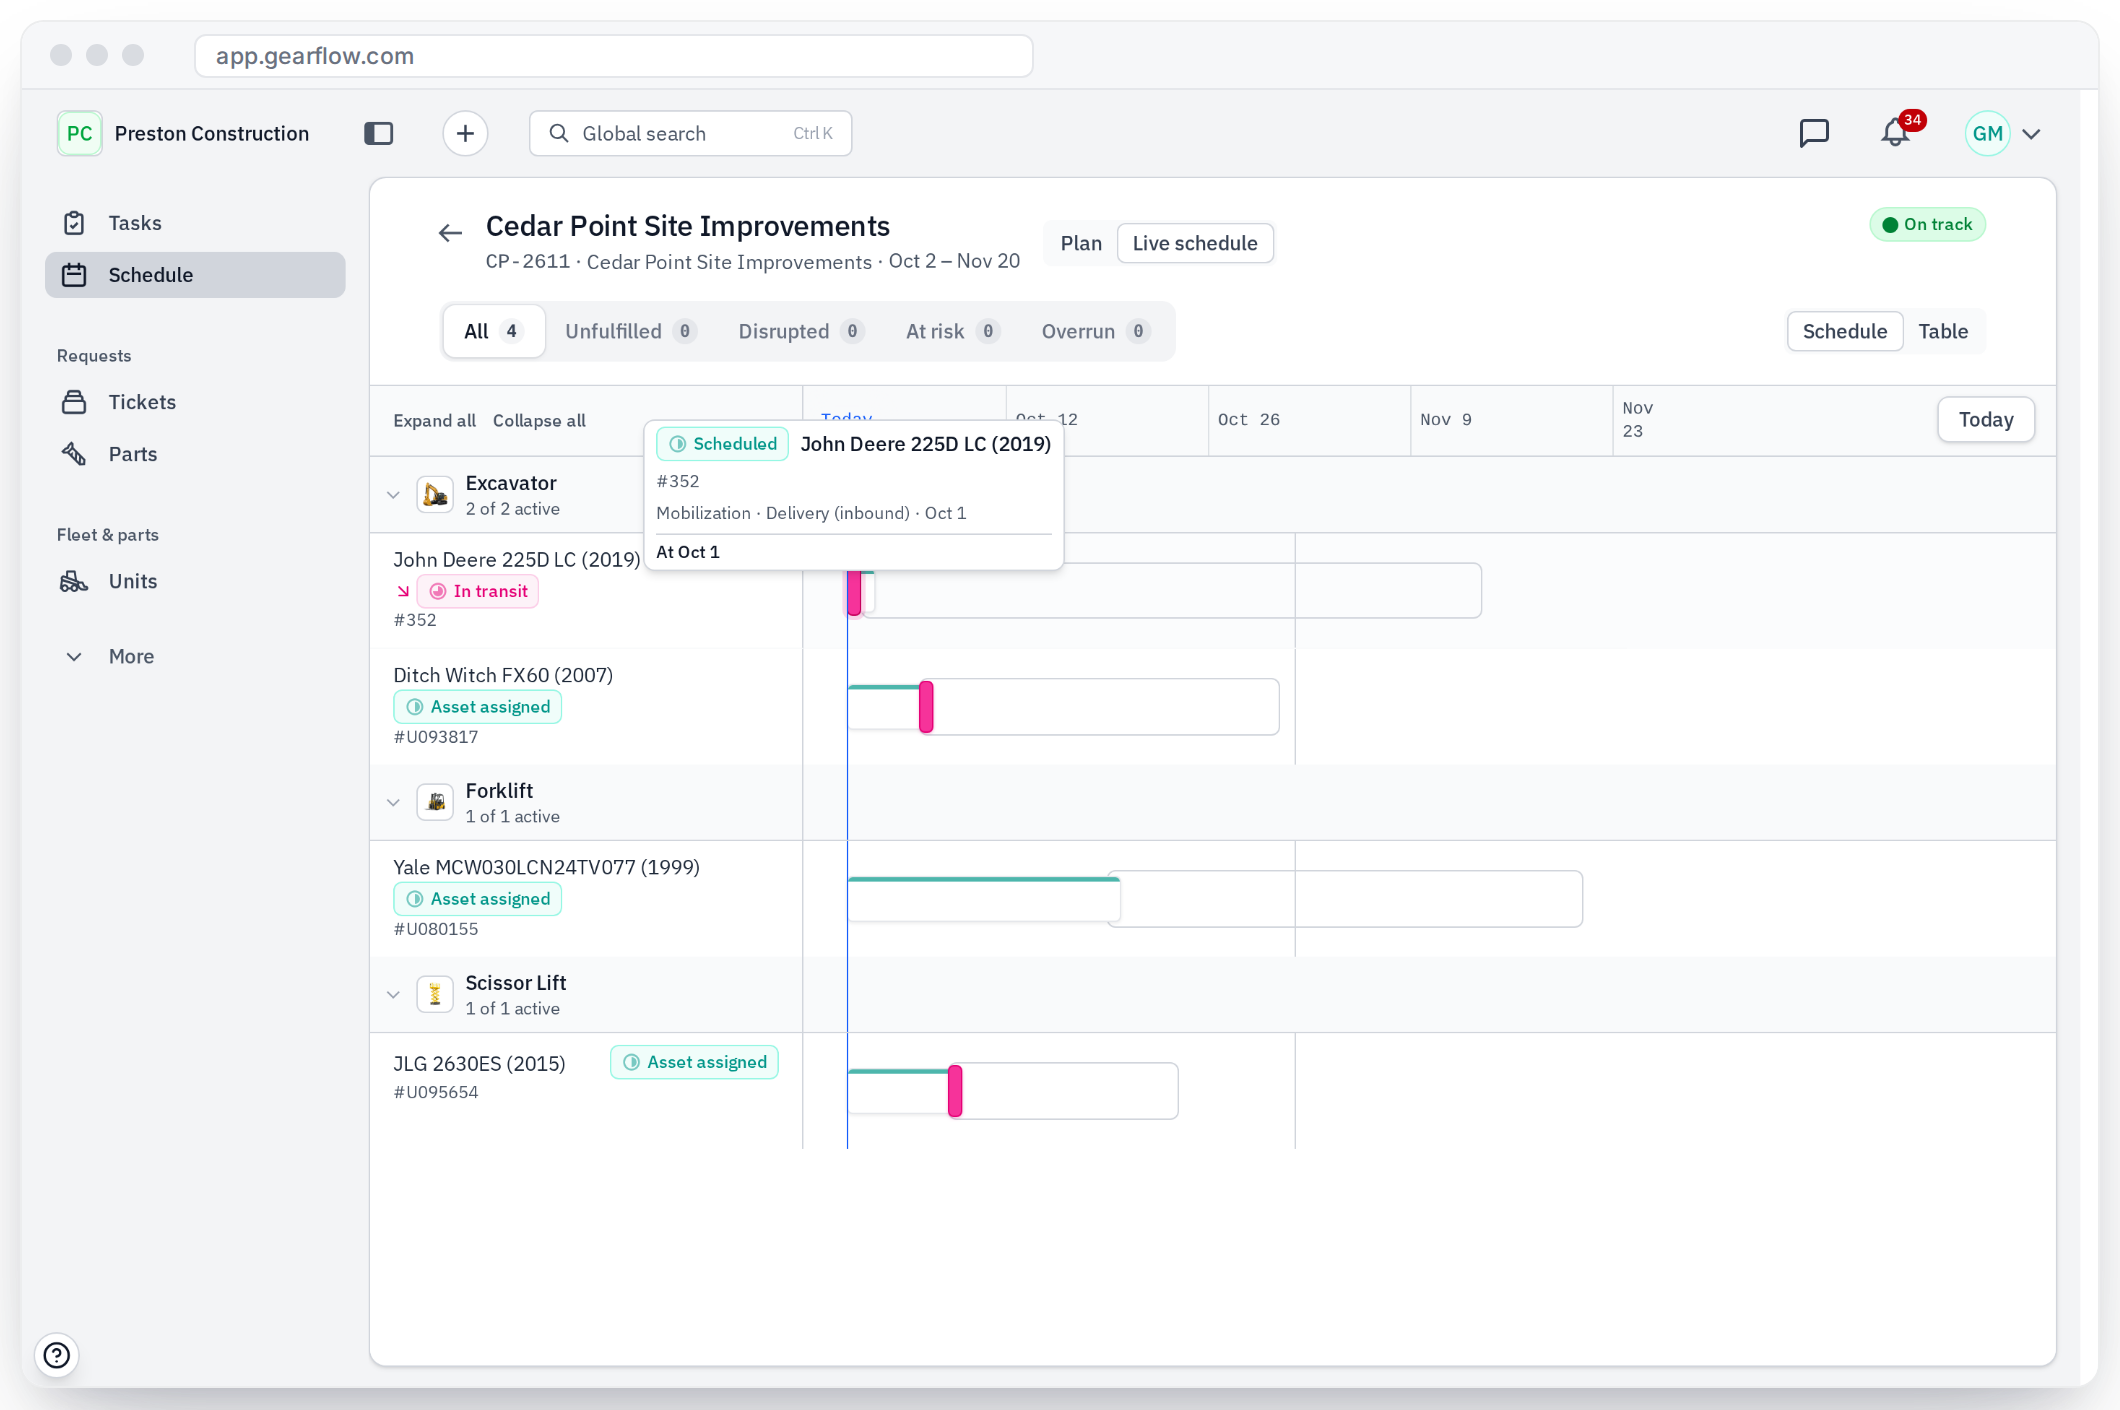2120x1410 pixels.
Task: Open the chat messages icon
Action: pyautogui.click(x=1814, y=133)
